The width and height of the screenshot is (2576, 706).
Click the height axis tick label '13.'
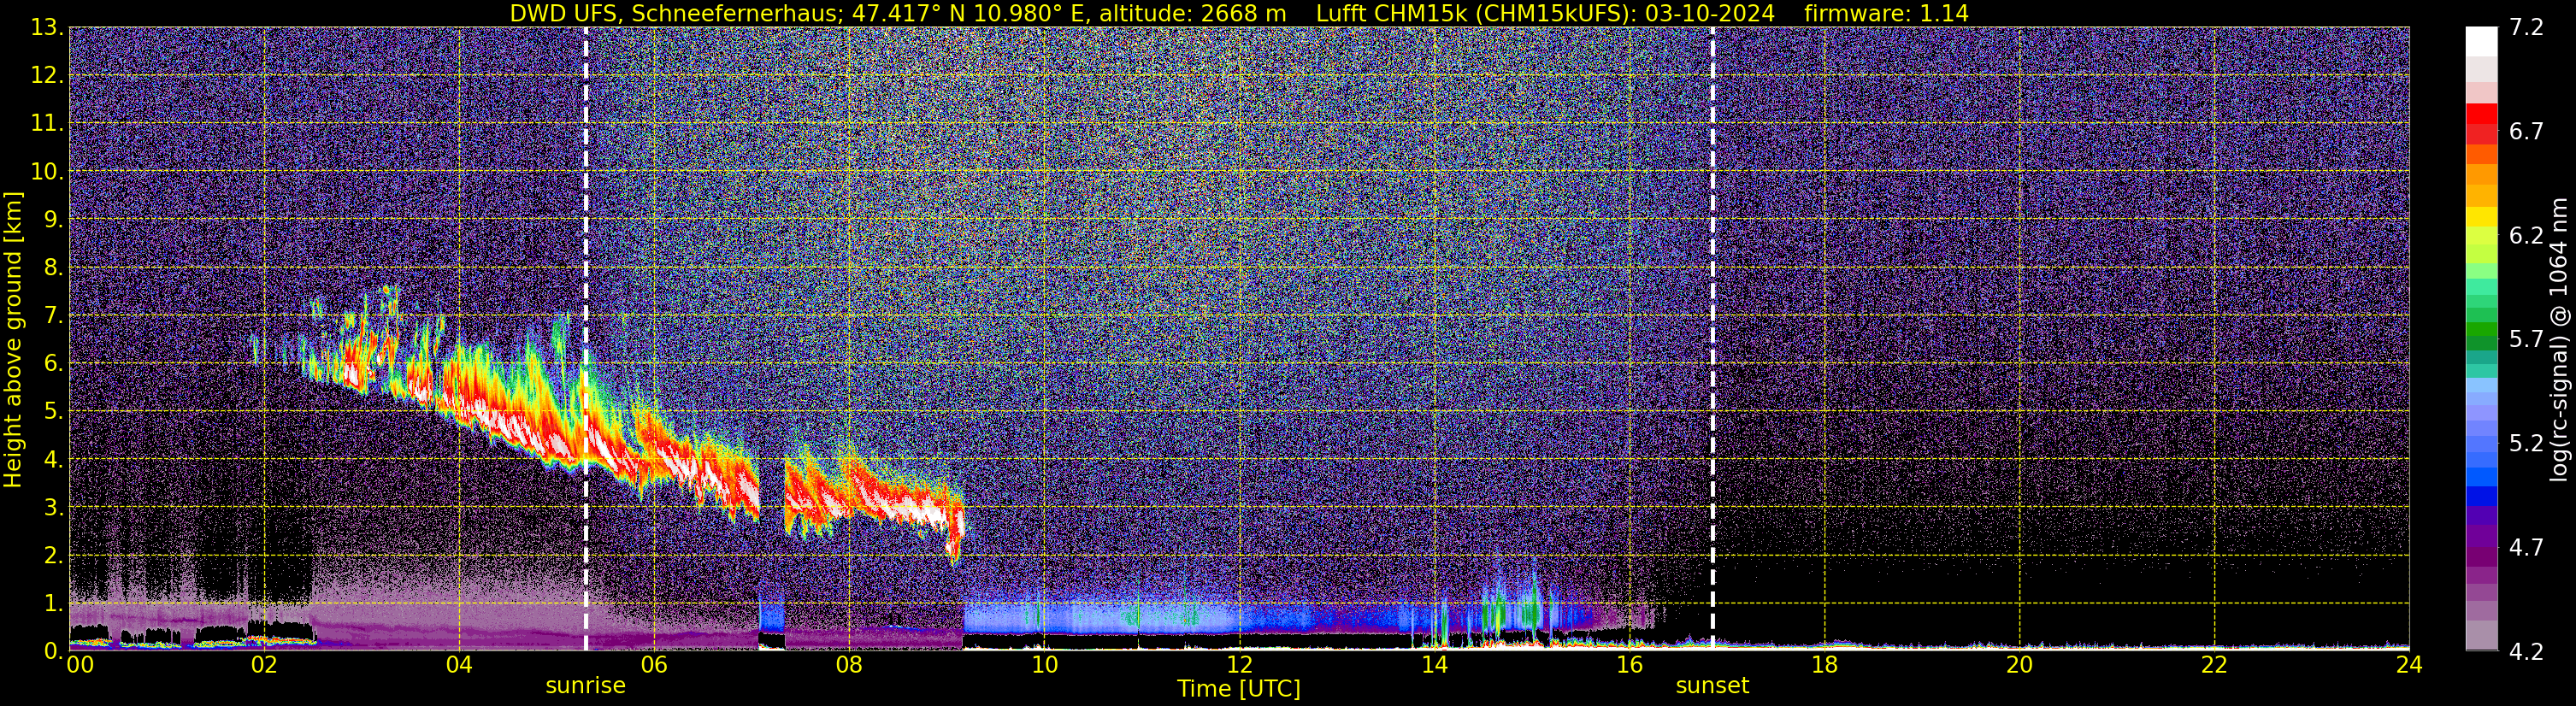point(47,27)
